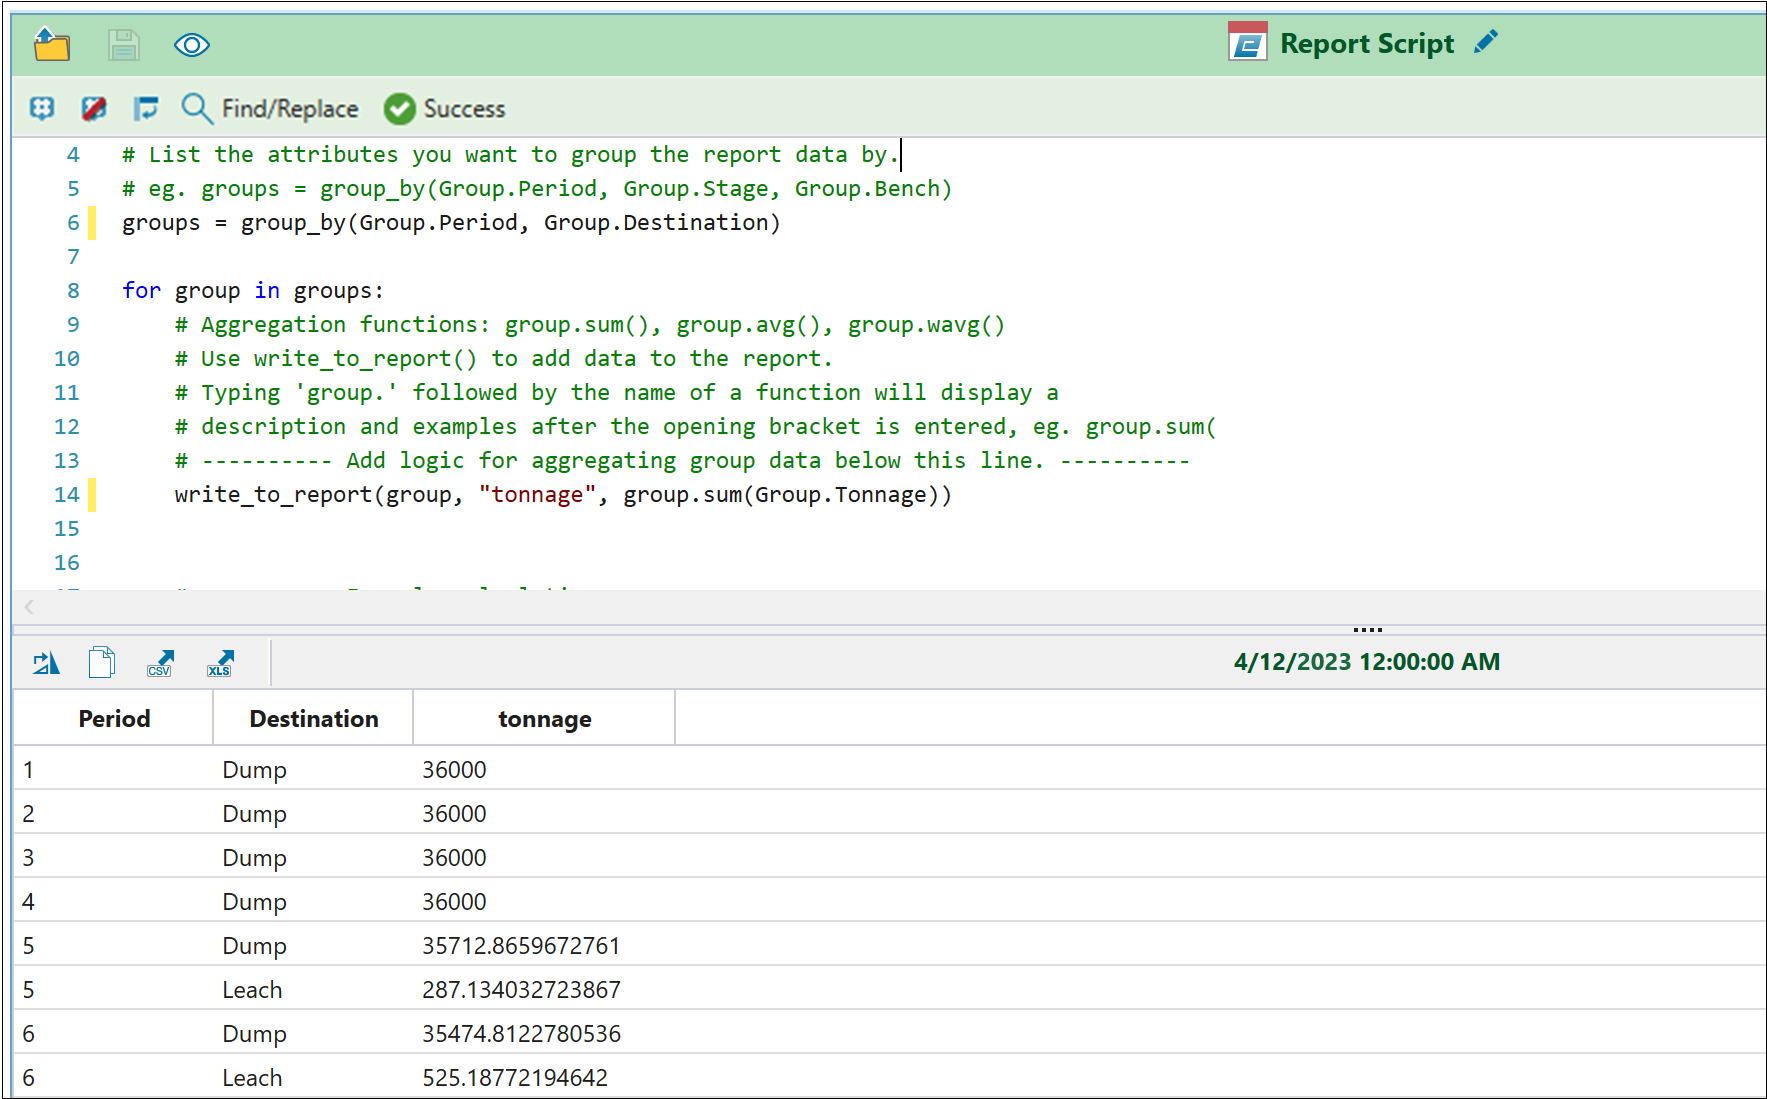Toggle word wrap in the editor

146,108
